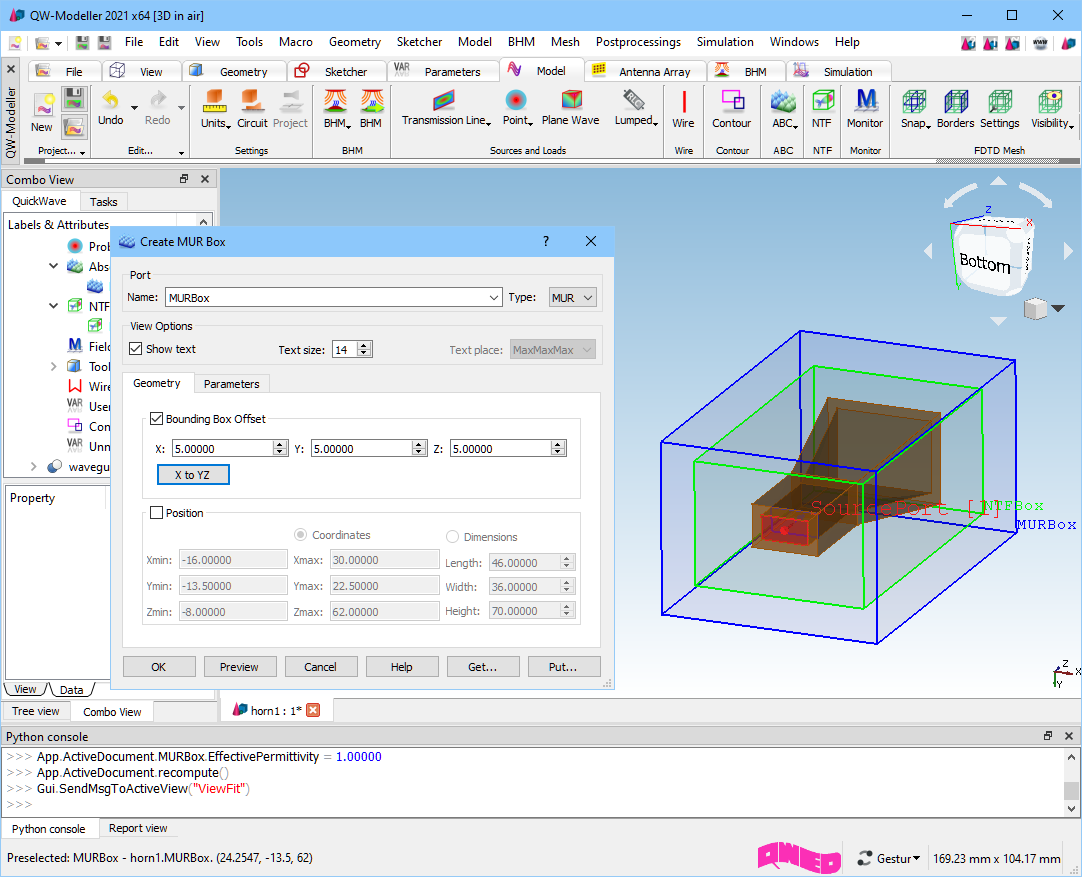Screen dimensions: 1082x877
Task: Expand the wavegu tree node
Action: pyautogui.click(x=33, y=466)
